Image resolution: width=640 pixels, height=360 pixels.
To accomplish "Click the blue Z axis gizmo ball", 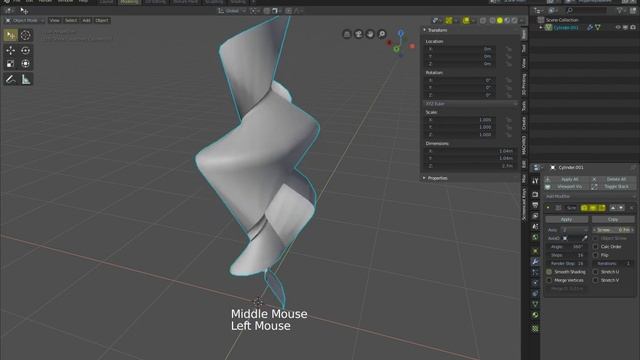I will (x=400, y=33).
